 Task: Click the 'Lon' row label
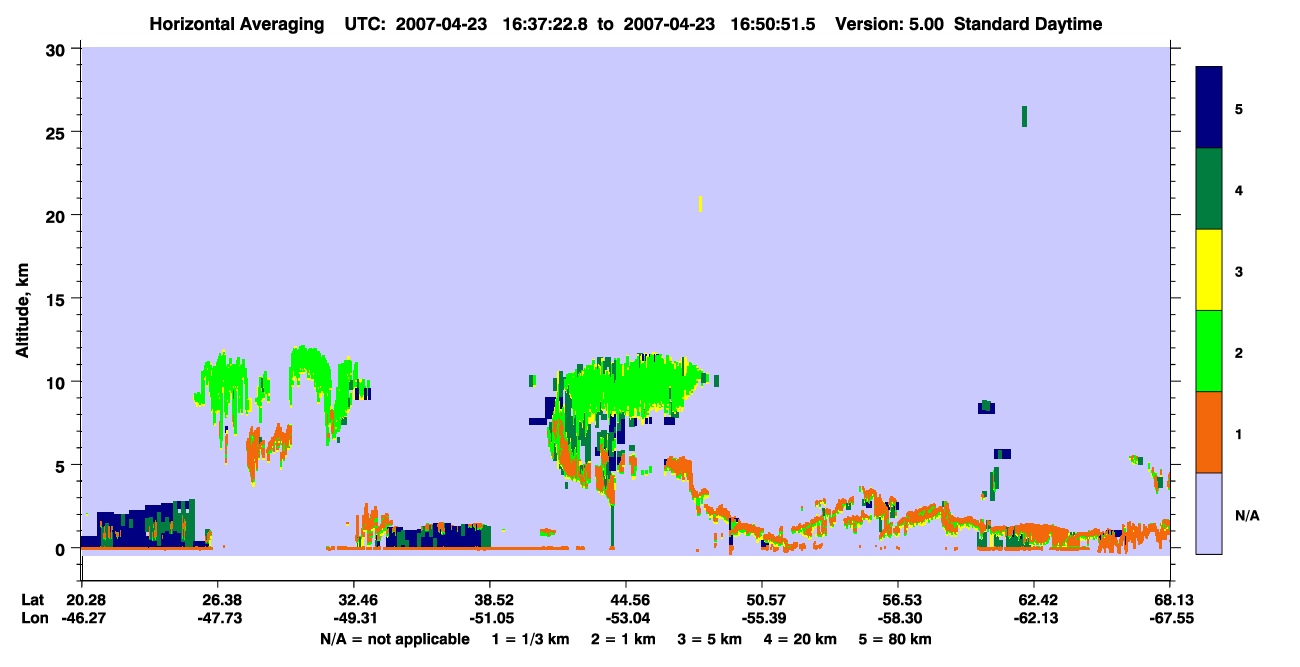(x=33, y=618)
